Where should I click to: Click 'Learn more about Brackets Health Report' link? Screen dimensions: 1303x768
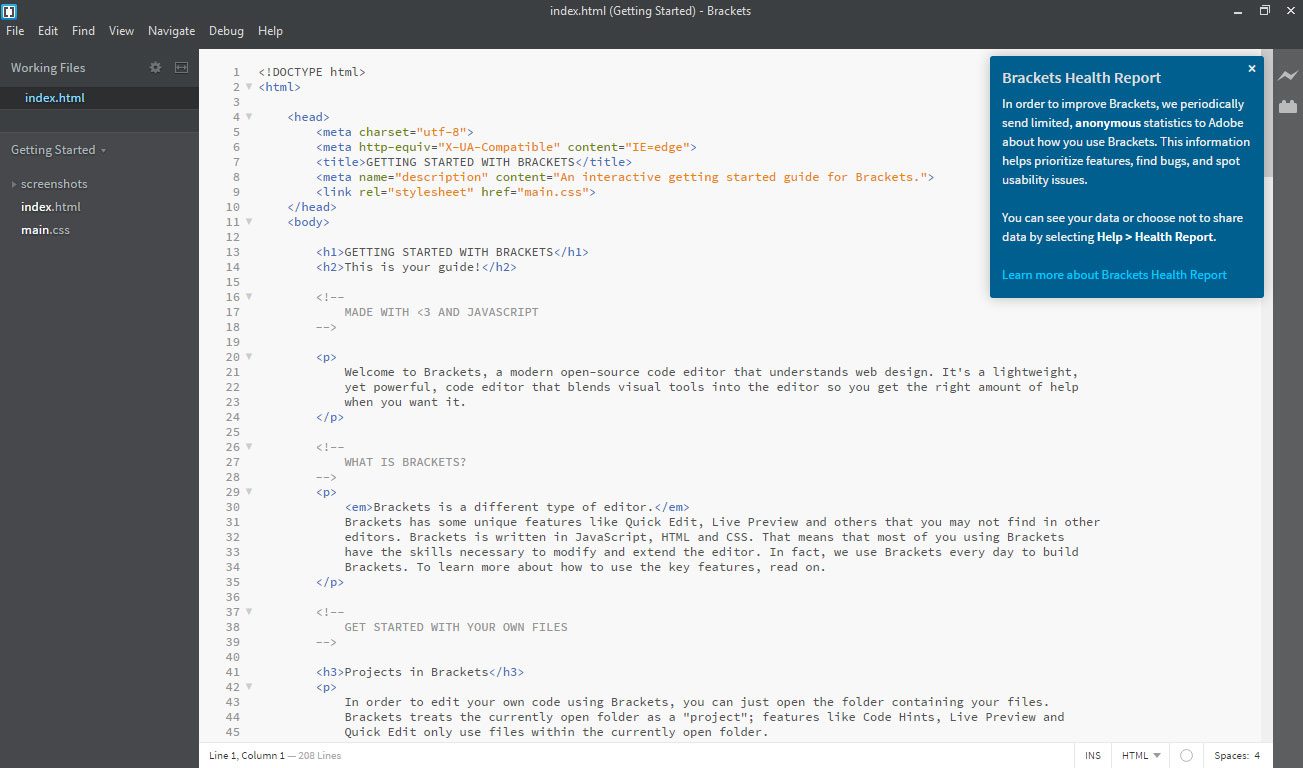coord(1114,274)
